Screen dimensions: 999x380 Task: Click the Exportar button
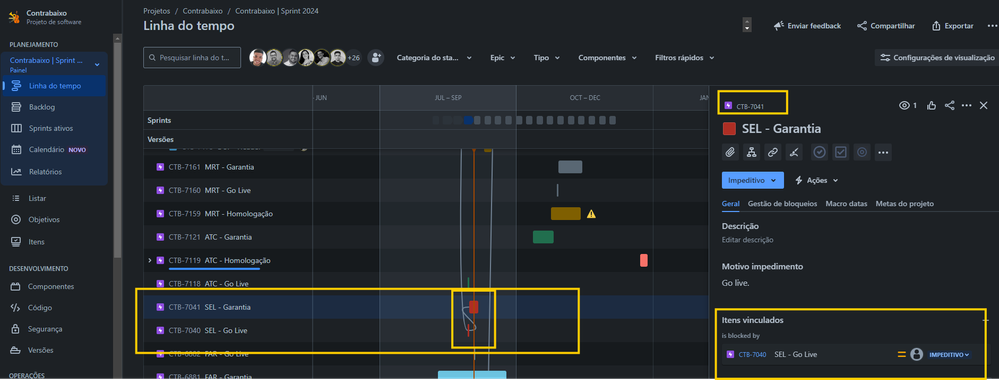[x=952, y=26]
